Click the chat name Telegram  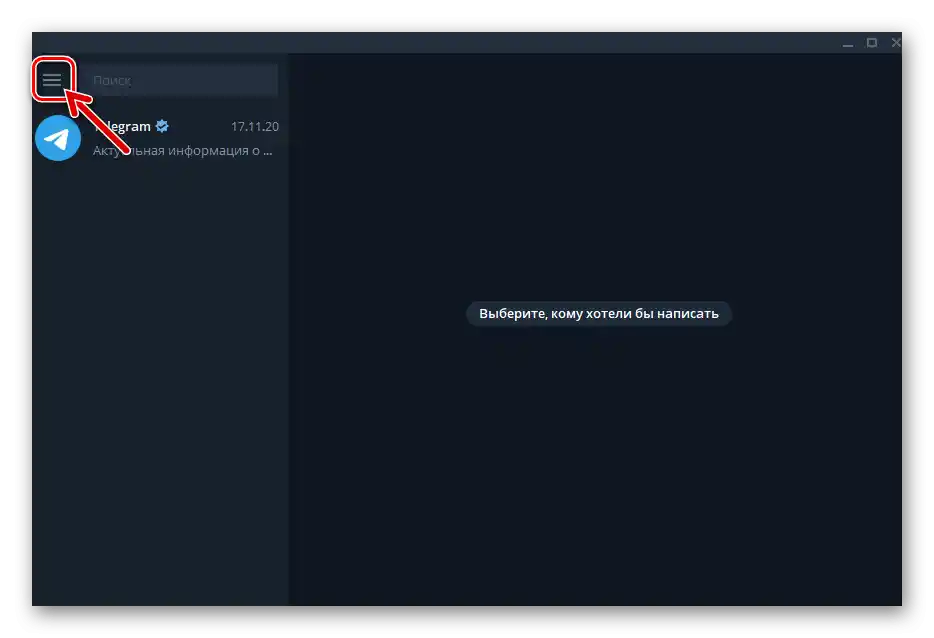(128, 126)
